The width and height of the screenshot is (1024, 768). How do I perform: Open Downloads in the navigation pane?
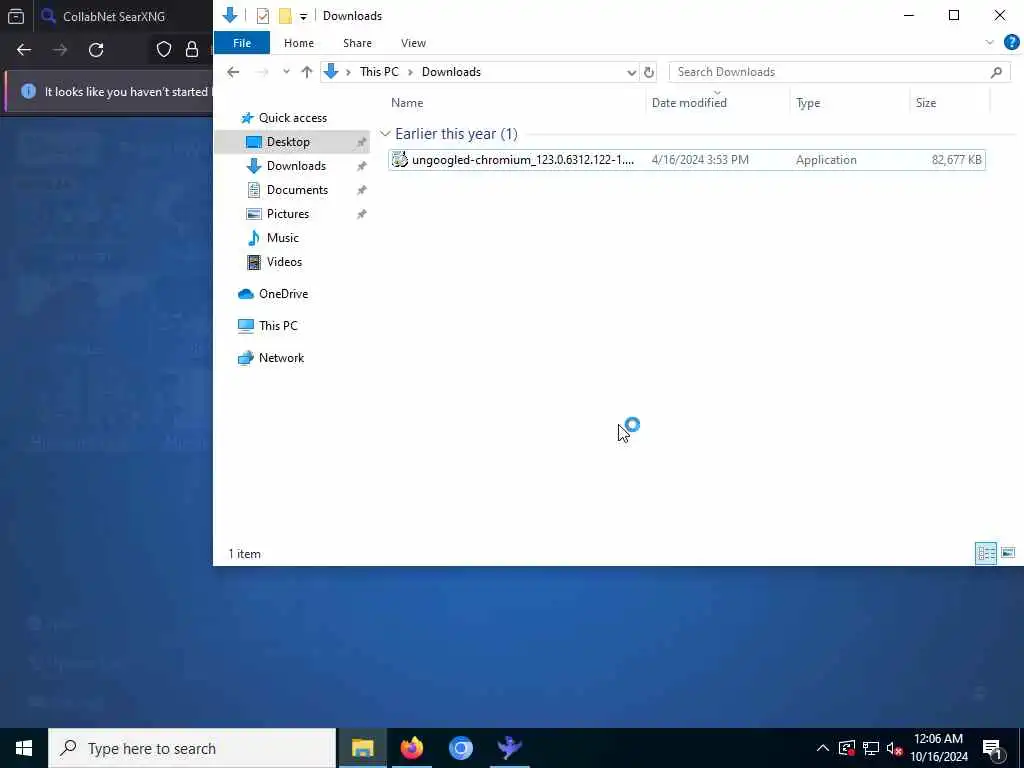coord(296,166)
